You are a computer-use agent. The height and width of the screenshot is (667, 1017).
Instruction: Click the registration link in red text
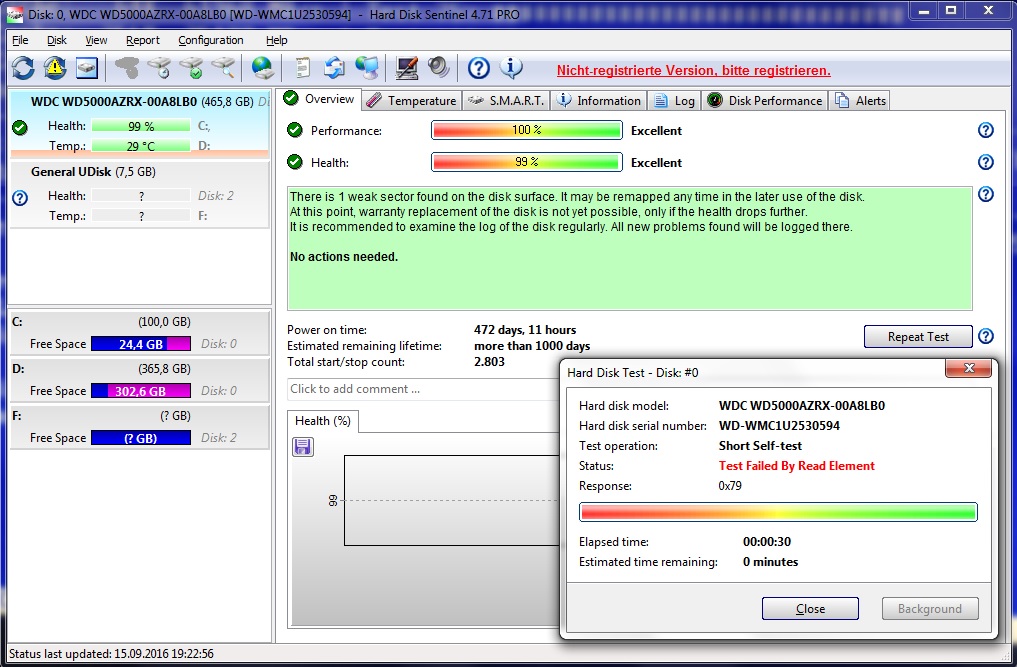(693, 70)
